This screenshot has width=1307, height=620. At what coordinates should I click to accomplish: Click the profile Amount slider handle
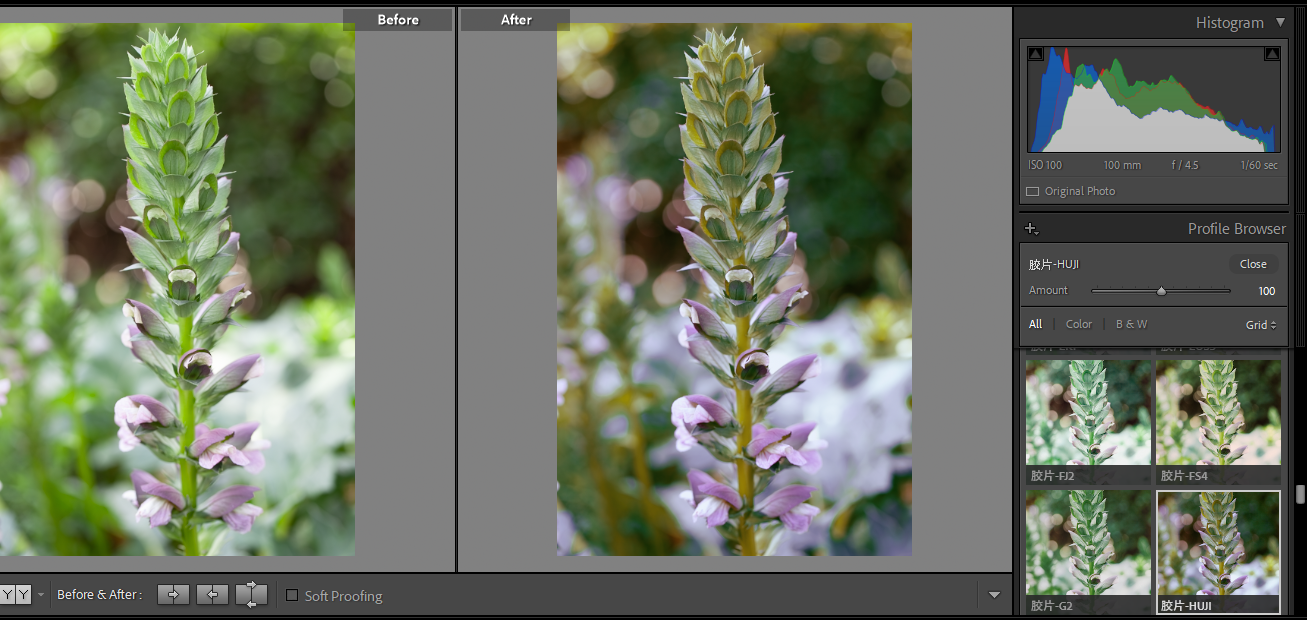tap(1161, 291)
